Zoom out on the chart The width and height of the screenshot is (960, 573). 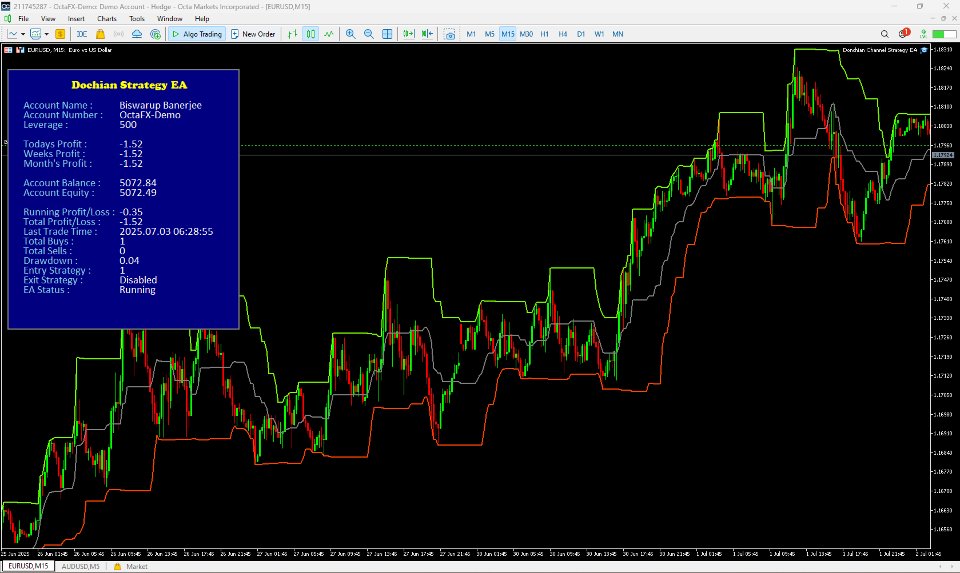(369, 34)
